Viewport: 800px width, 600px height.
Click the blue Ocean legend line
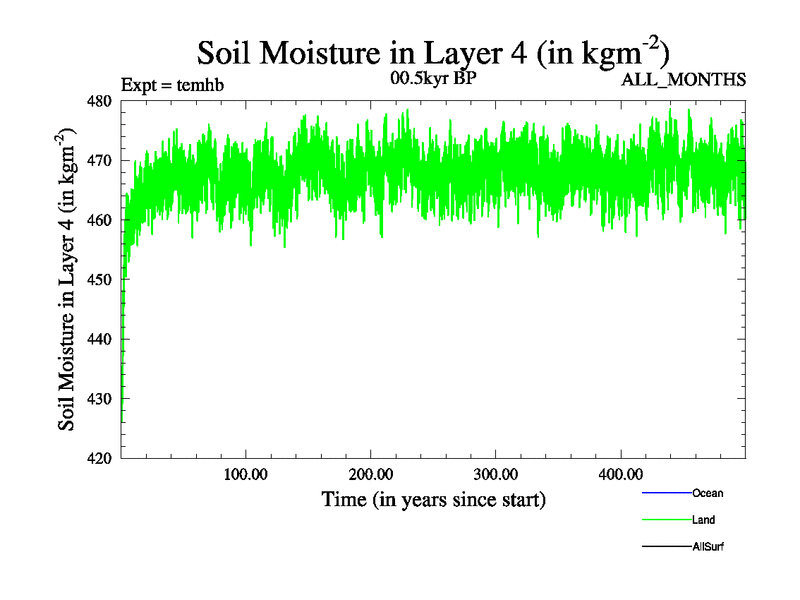click(665, 493)
